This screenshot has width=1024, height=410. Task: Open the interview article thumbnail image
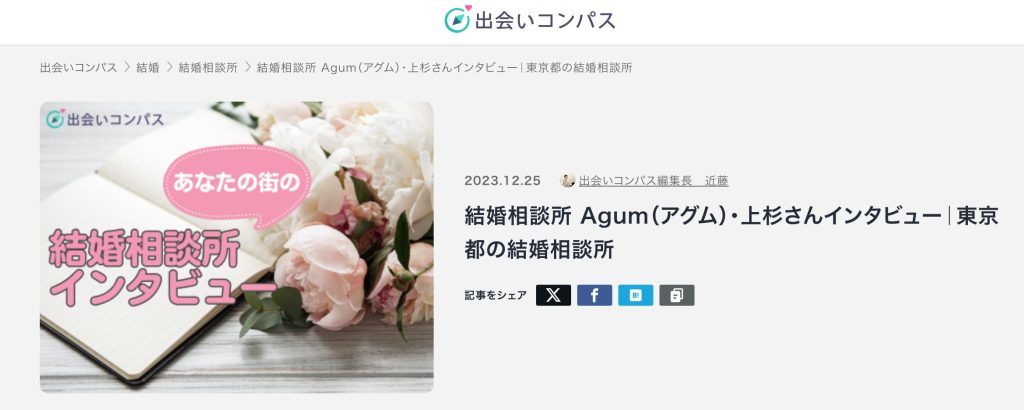(x=236, y=247)
